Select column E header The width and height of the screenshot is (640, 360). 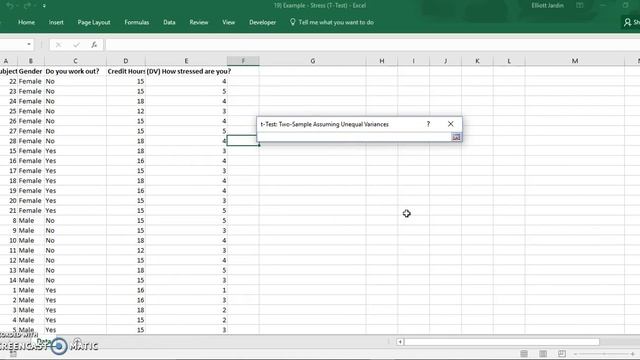[186, 61]
